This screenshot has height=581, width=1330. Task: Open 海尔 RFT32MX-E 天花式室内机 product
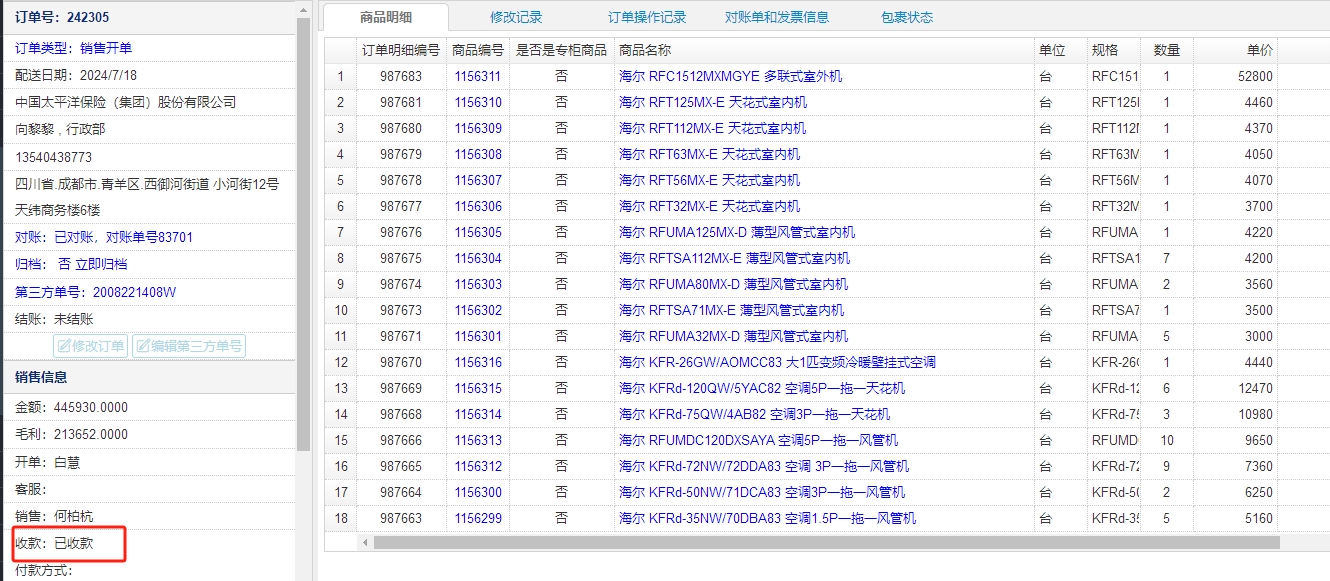point(709,206)
